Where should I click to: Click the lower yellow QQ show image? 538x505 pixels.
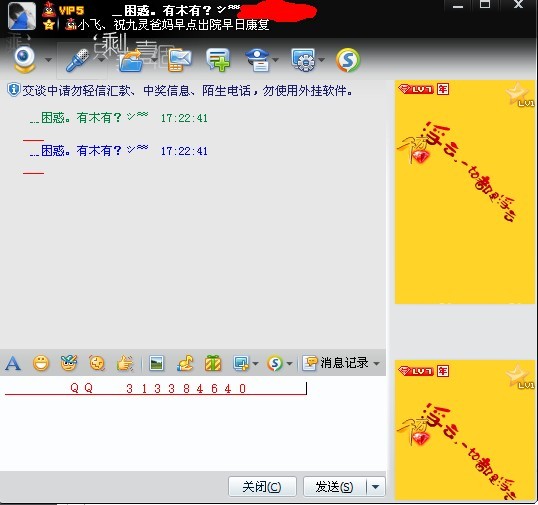pos(465,430)
